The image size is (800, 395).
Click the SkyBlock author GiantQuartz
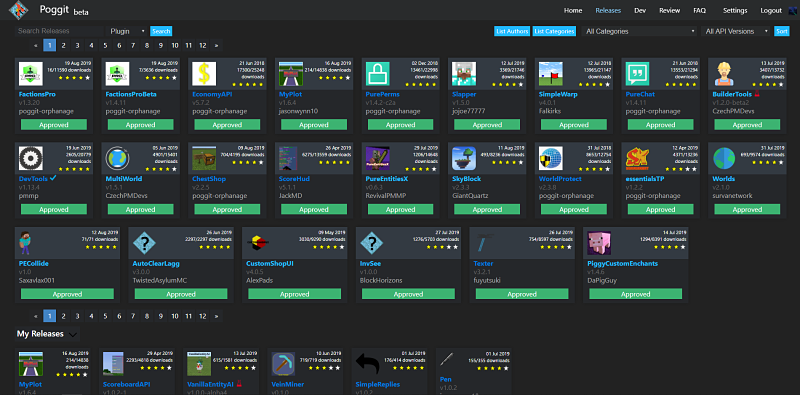click(x=471, y=196)
